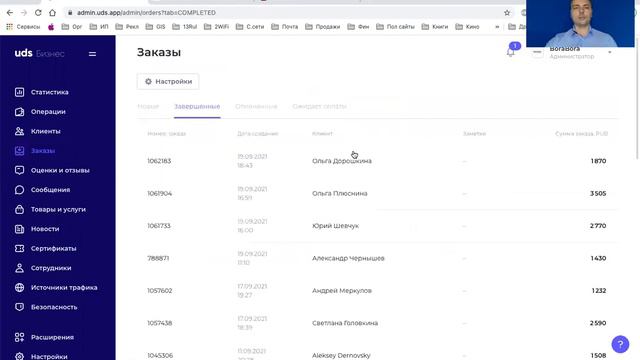Open order number 1057438
This screenshot has height=360, width=640.
160,323
